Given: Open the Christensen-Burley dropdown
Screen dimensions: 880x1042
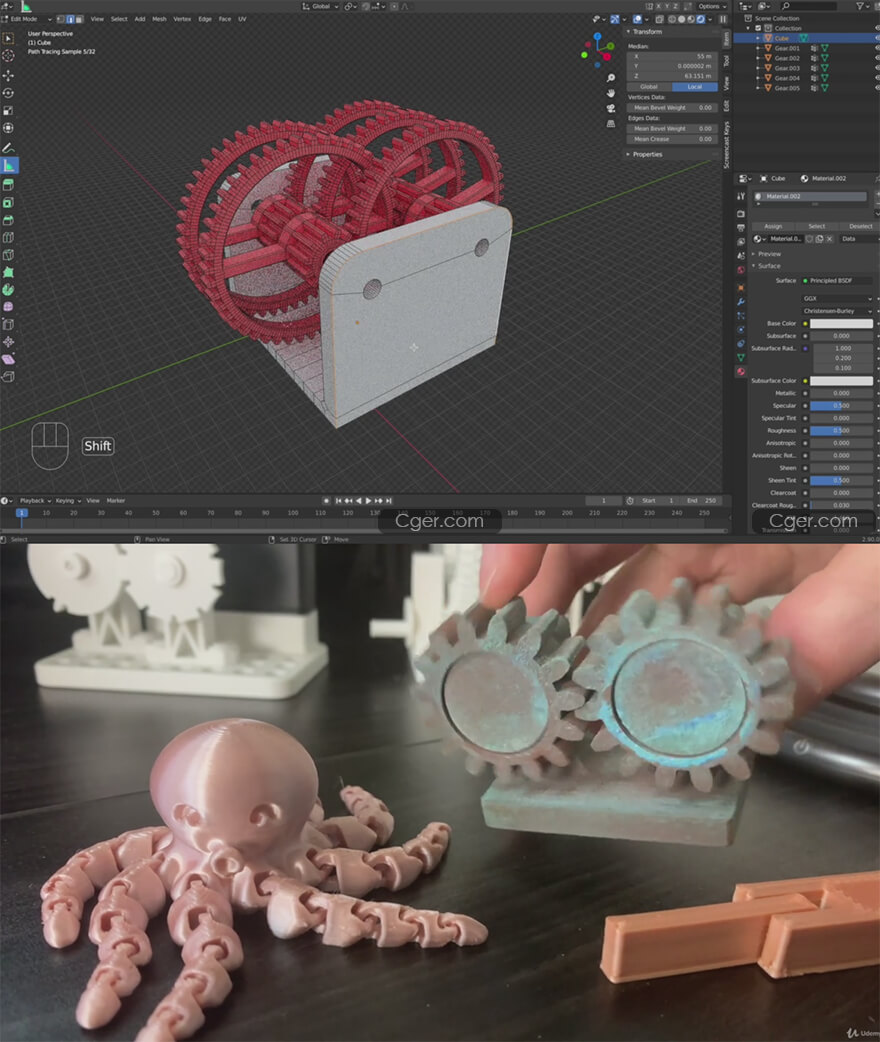Looking at the screenshot, I should [837, 311].
